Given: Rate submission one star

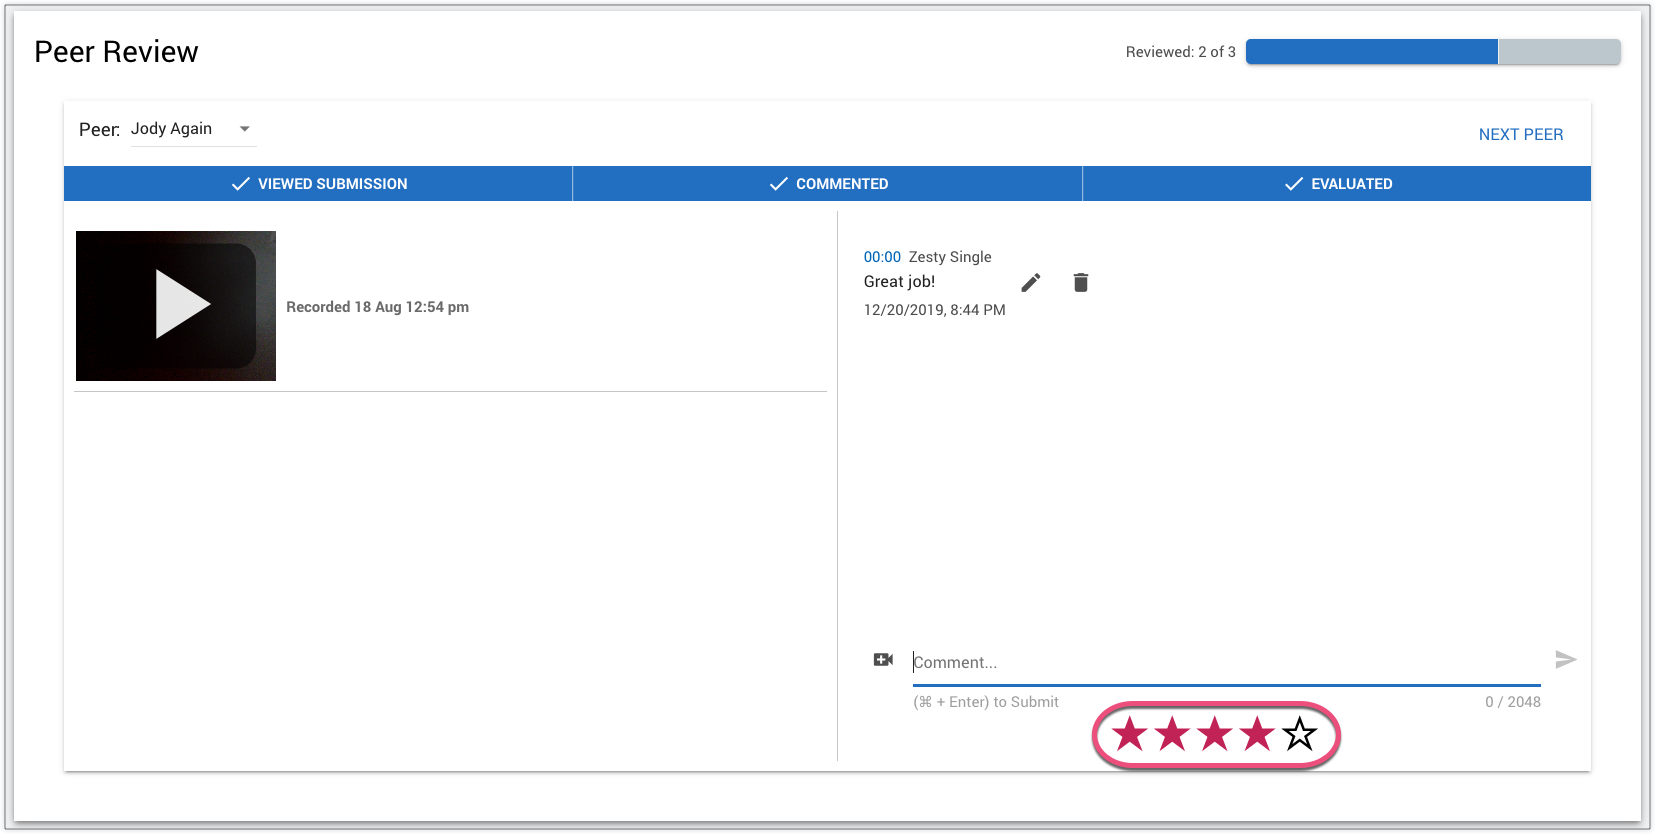Looking at the screenshot, I should tap(1130, 735).
